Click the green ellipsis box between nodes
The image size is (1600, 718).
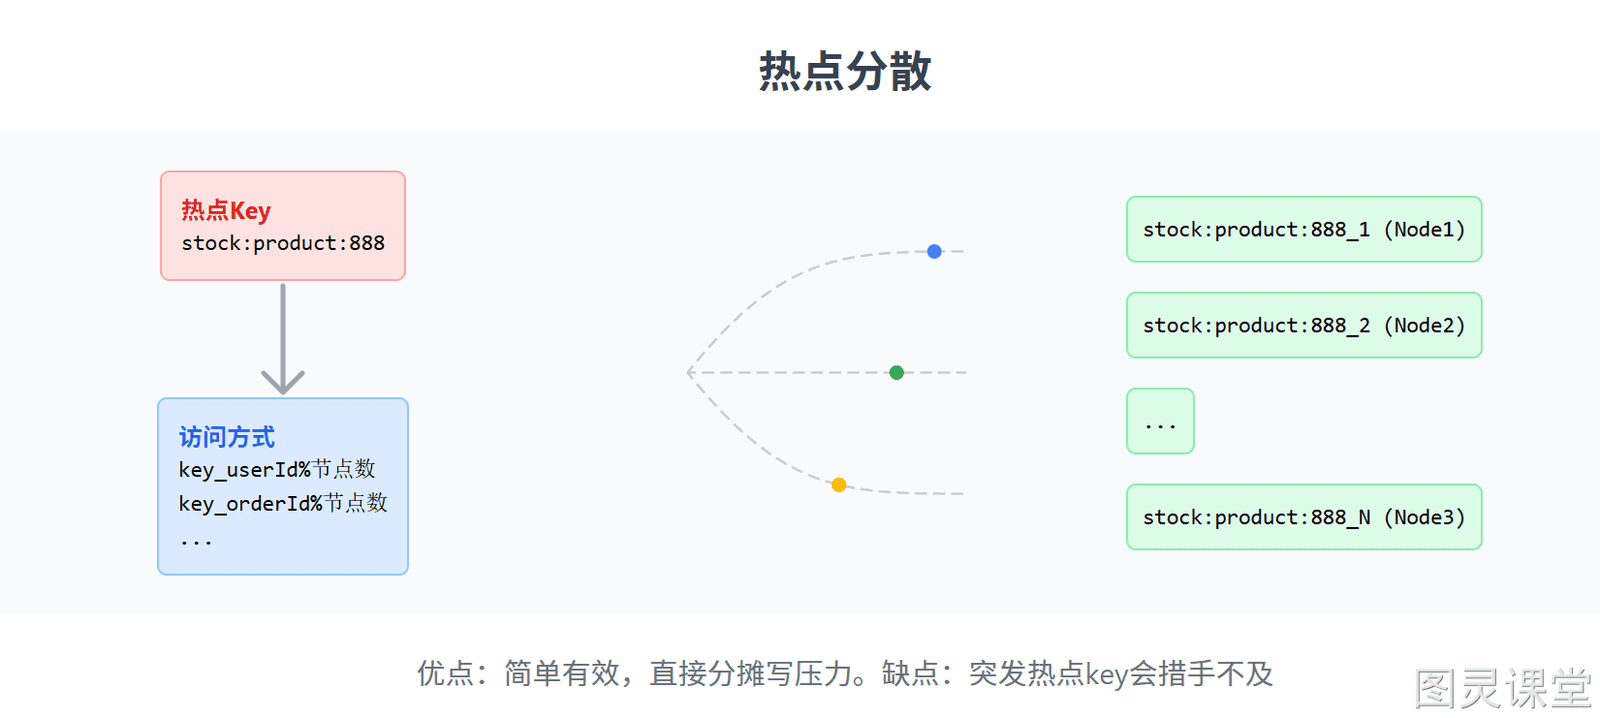1160,421
